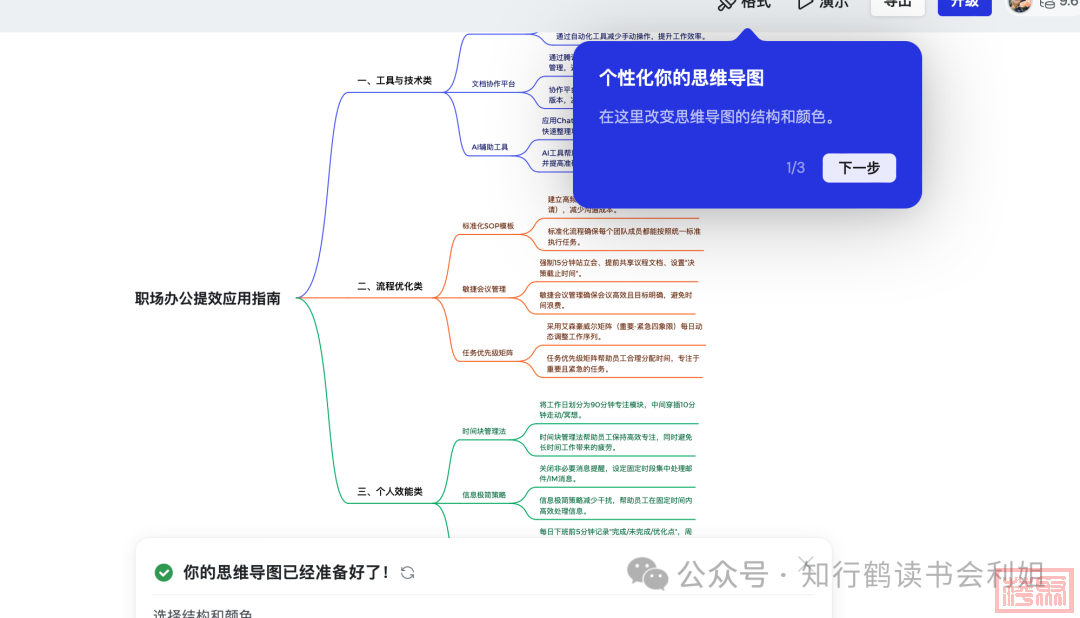Click the credits coin icon

click(x=1046, y=3)
